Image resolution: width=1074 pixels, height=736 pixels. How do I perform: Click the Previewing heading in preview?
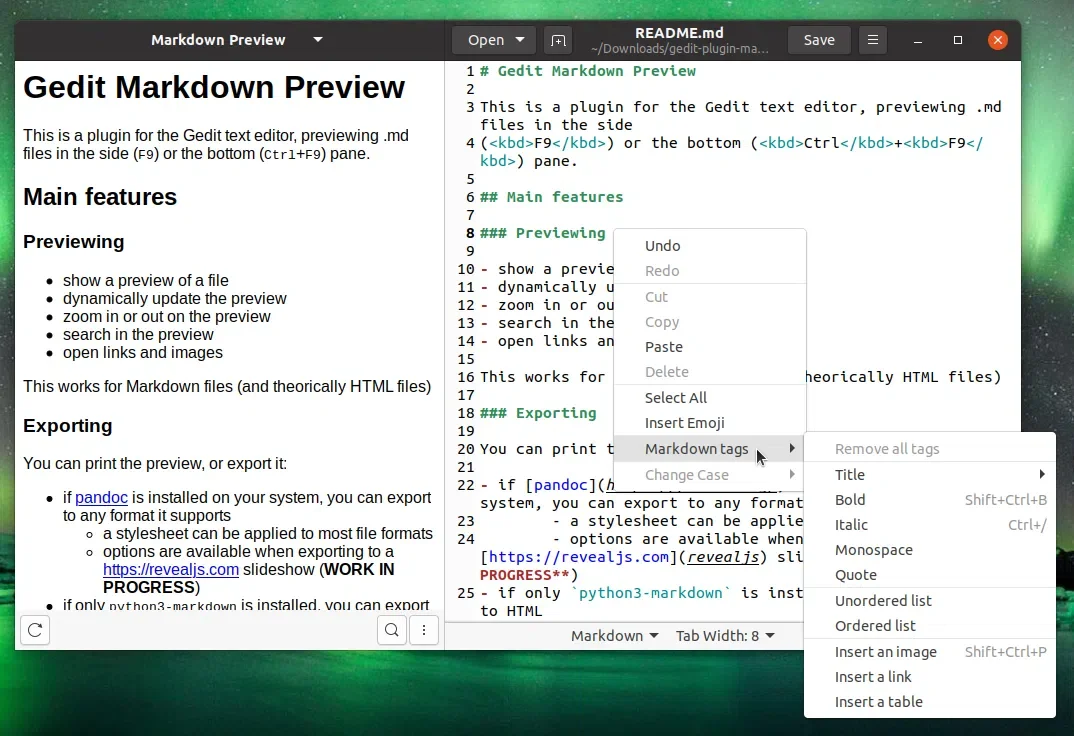point(74,242)
